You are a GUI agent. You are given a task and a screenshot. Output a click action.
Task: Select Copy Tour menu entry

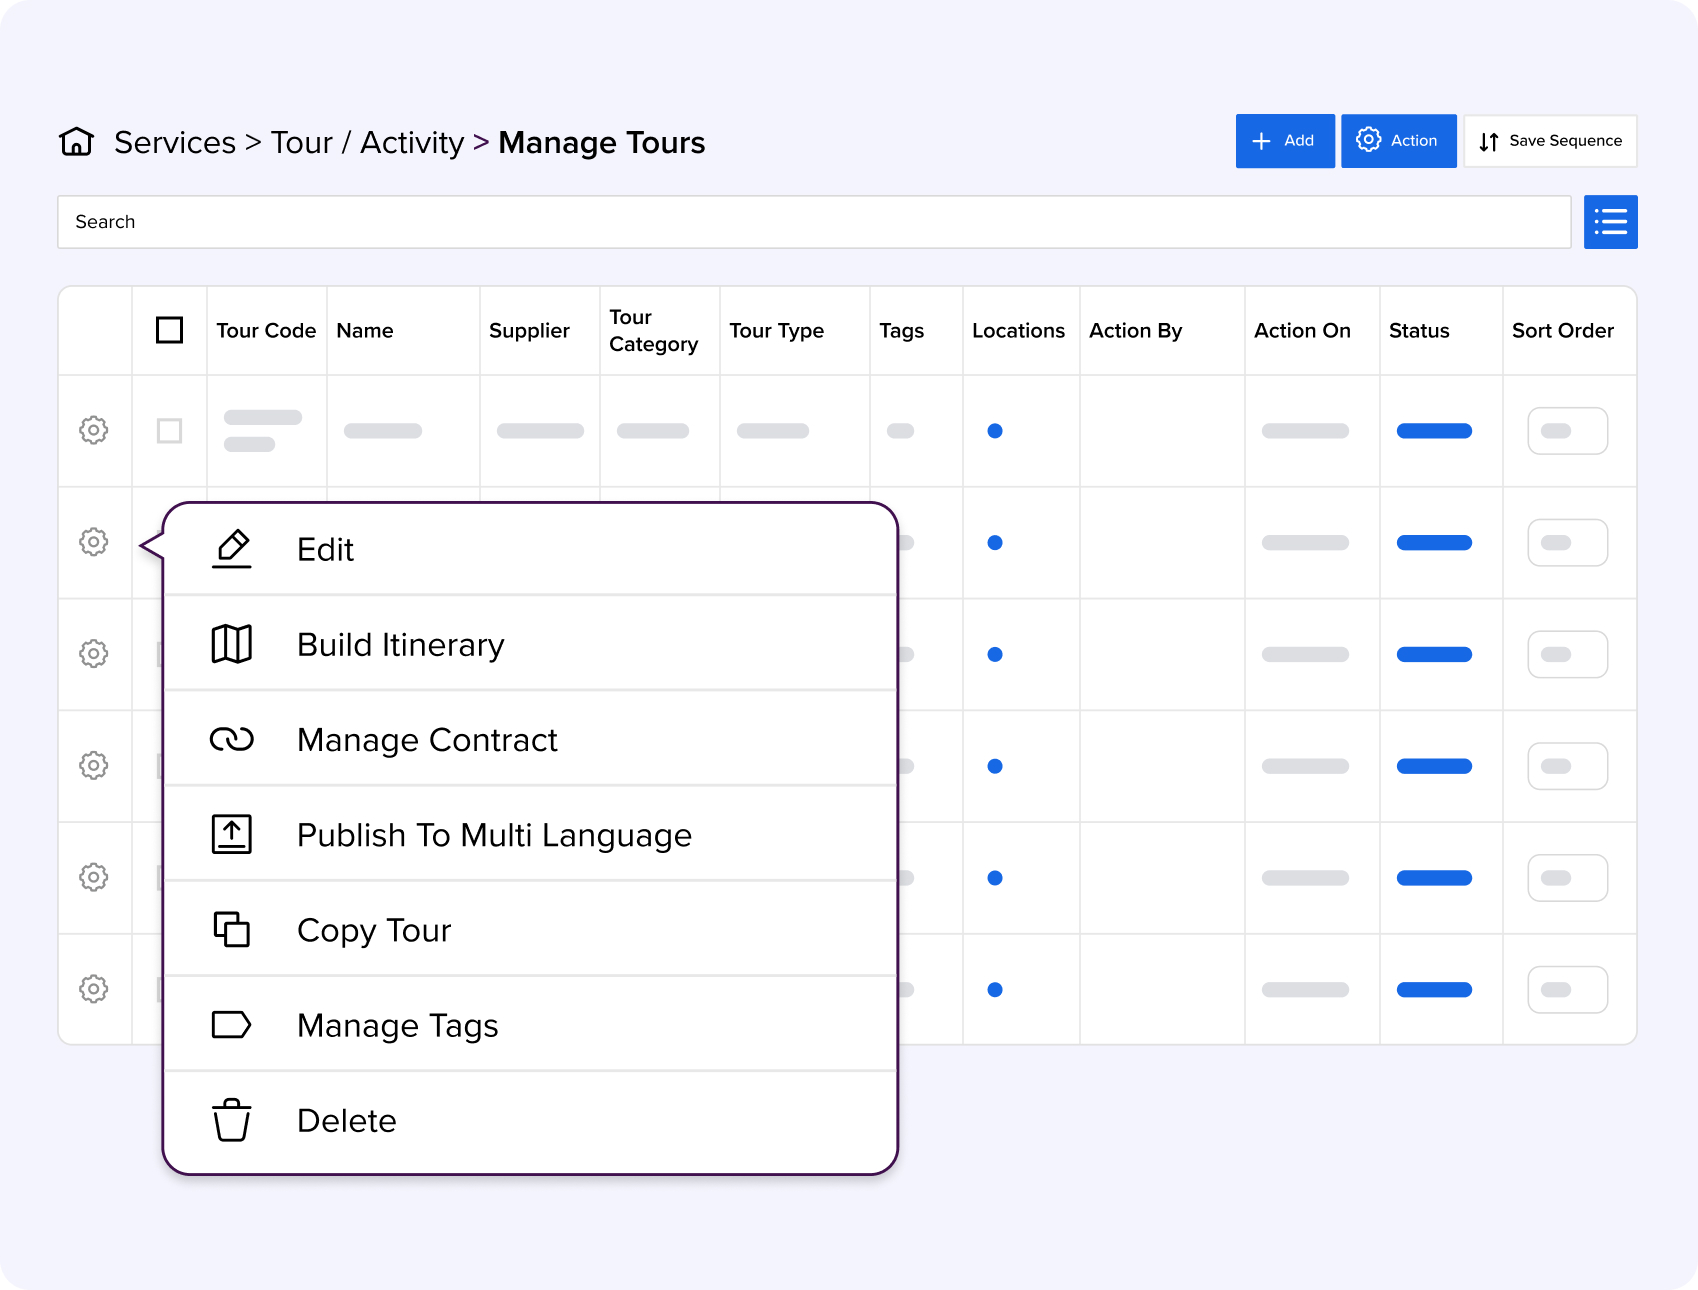coord(530,930)
